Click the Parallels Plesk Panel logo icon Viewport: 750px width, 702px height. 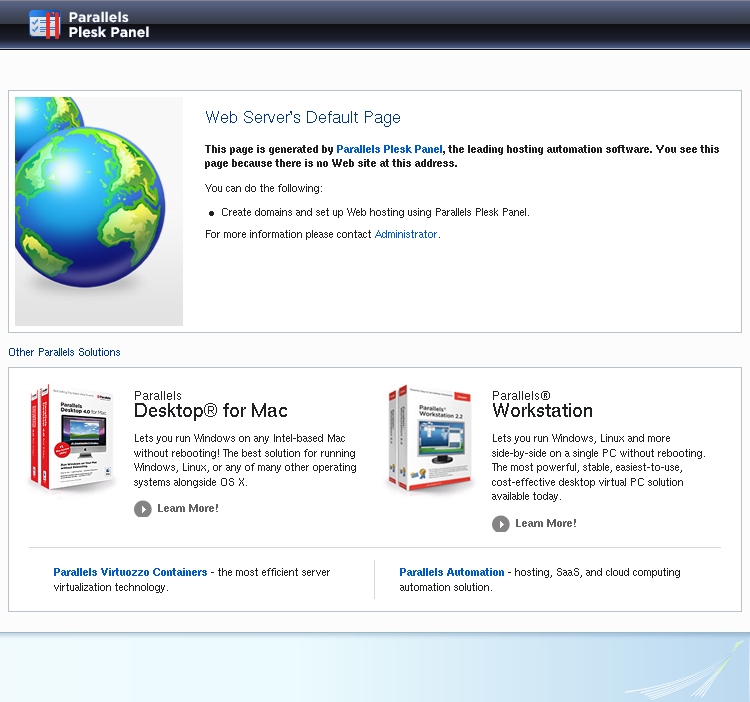(x=44, y=24)
